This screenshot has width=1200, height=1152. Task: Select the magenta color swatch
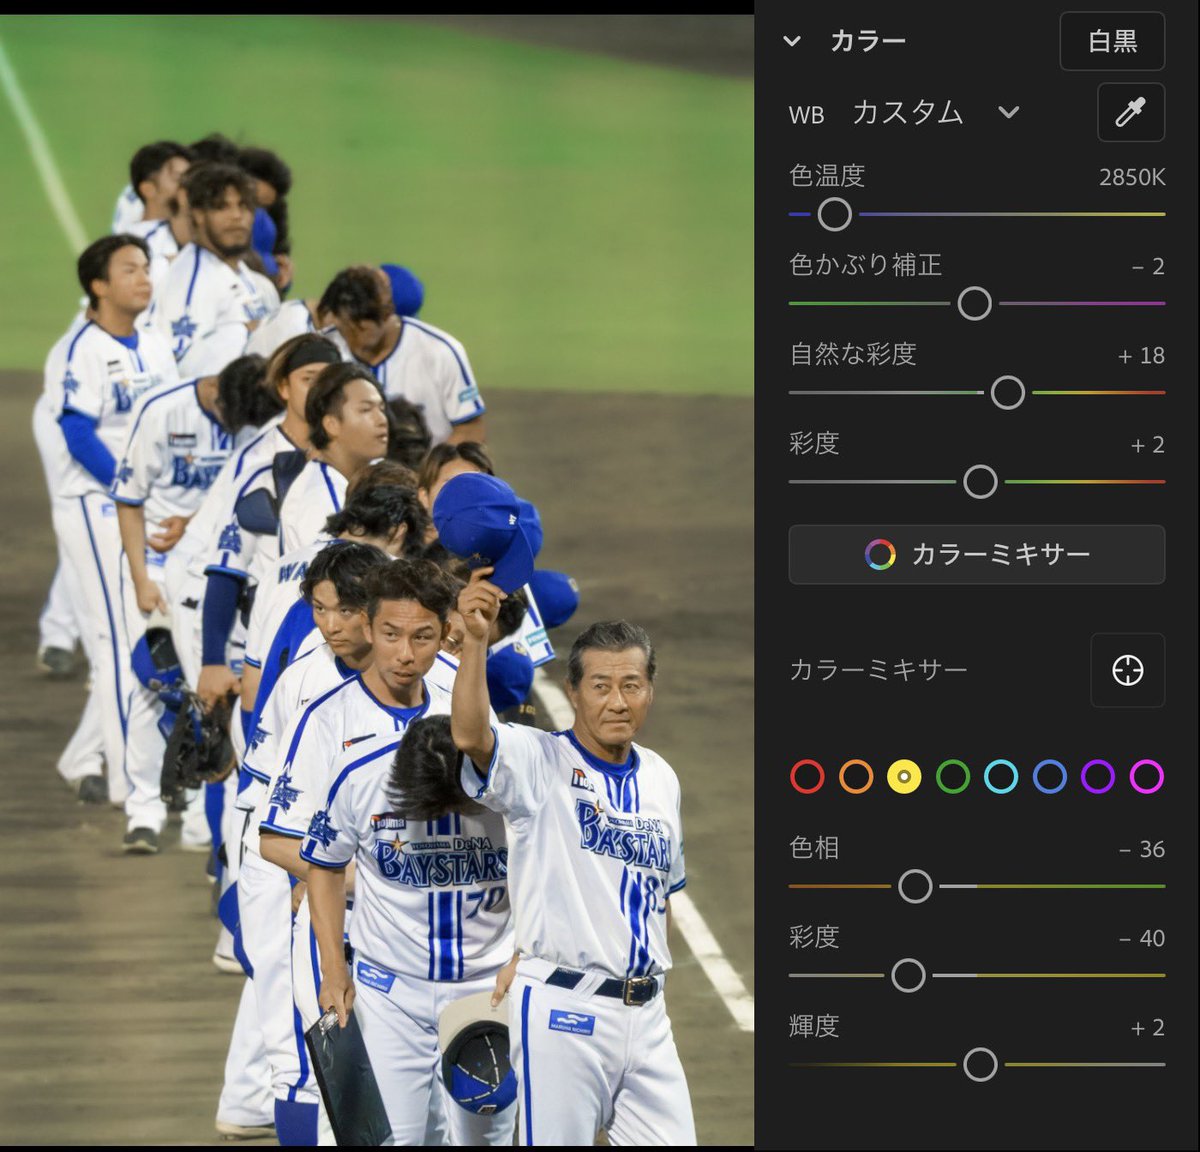[1146, 776]
